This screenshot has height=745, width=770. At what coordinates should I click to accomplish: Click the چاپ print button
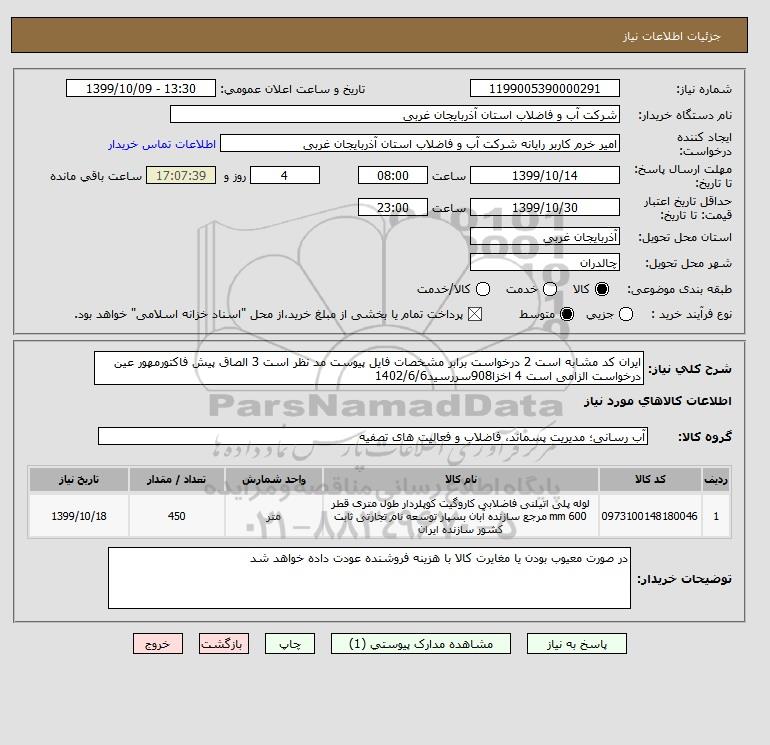(290, 644)
